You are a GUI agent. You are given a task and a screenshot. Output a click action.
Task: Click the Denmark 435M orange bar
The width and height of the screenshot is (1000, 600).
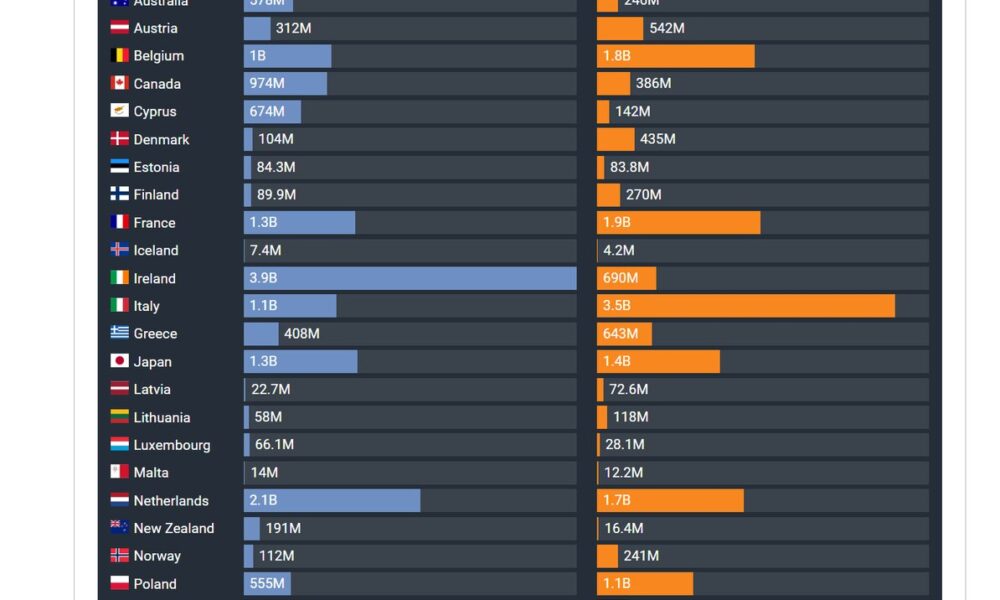pos(615,139)
